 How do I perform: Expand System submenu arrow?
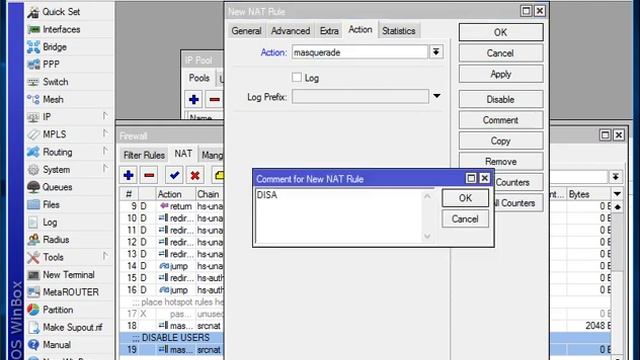click(105, 169)
